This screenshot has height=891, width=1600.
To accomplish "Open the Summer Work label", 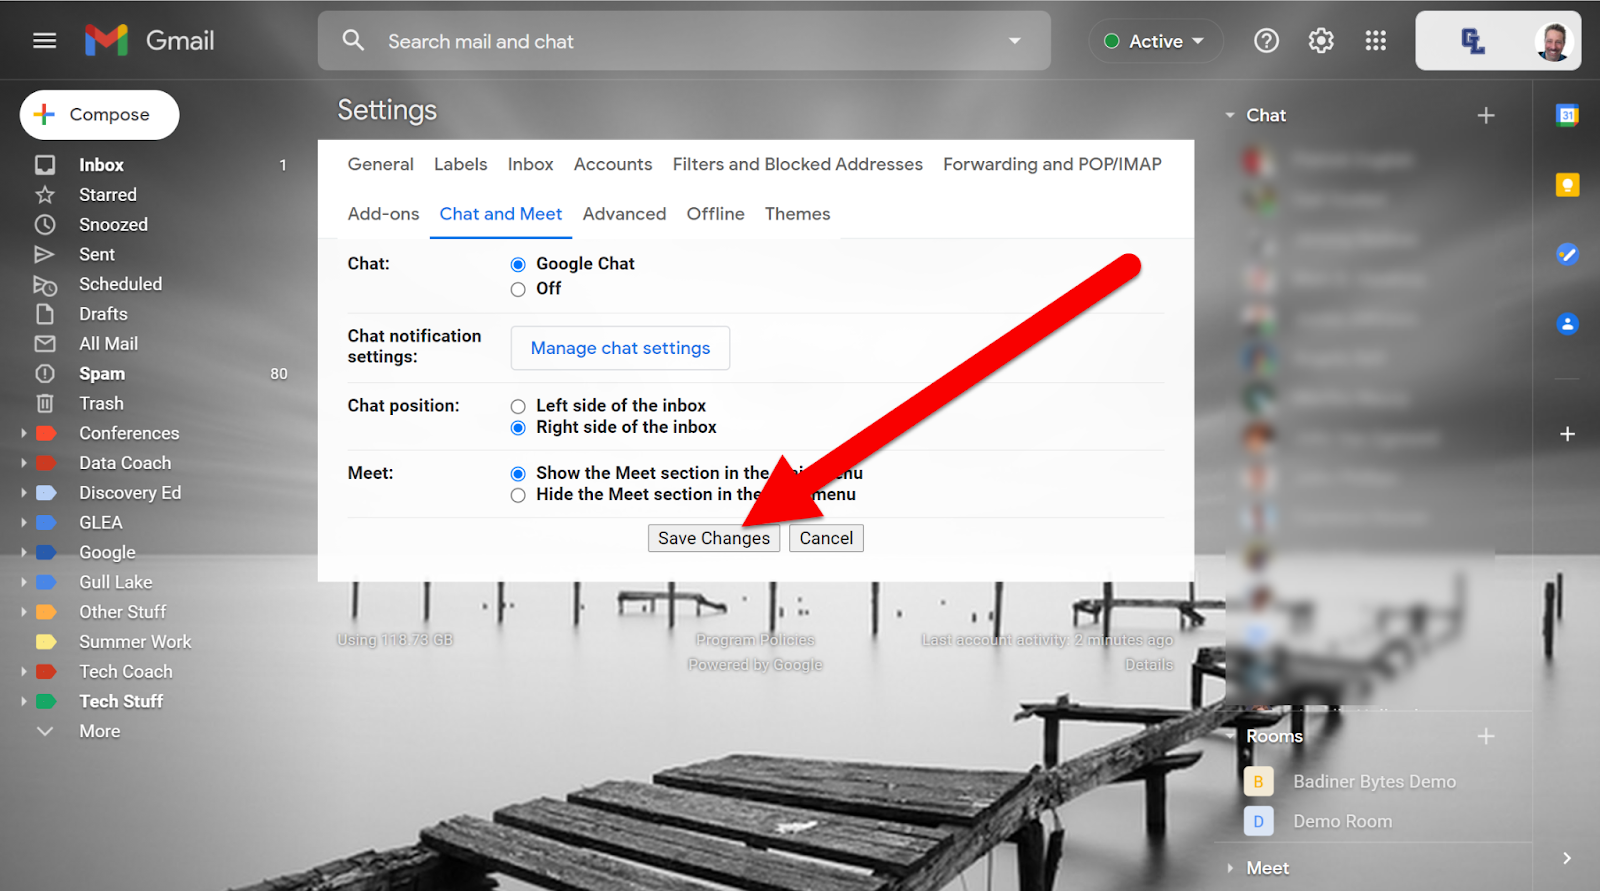I will pyautogui.click(x=135, y=642).
